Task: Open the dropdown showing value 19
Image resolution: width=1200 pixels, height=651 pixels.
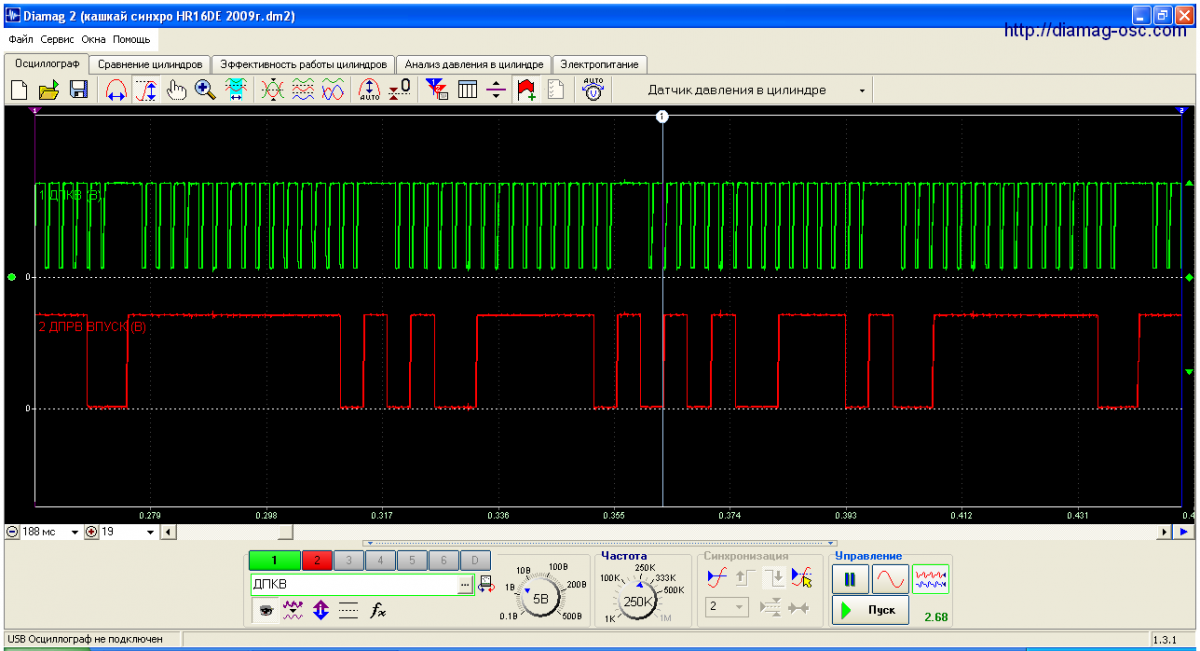Action: point(150,532)
